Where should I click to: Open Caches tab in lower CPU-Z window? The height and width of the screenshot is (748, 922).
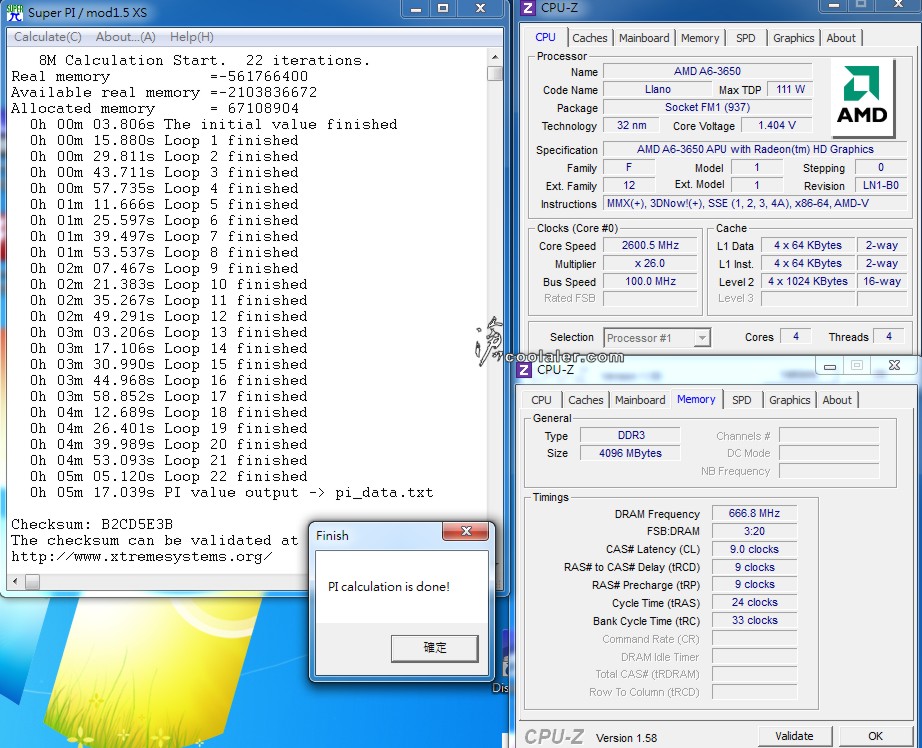click(x=586, y=400)
